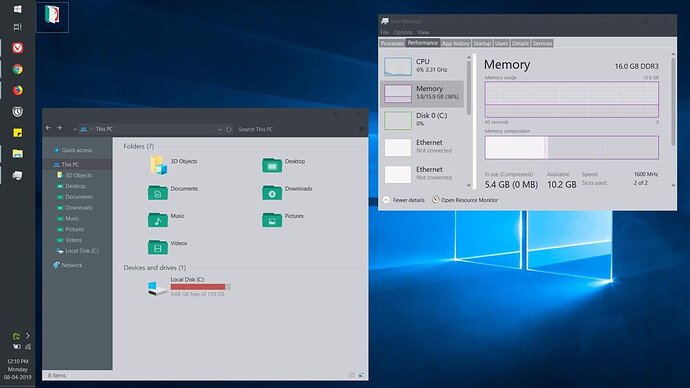Screen dimensions: 690x388
Task: Open the Downloads folder icon
Action: pos(272,192)
